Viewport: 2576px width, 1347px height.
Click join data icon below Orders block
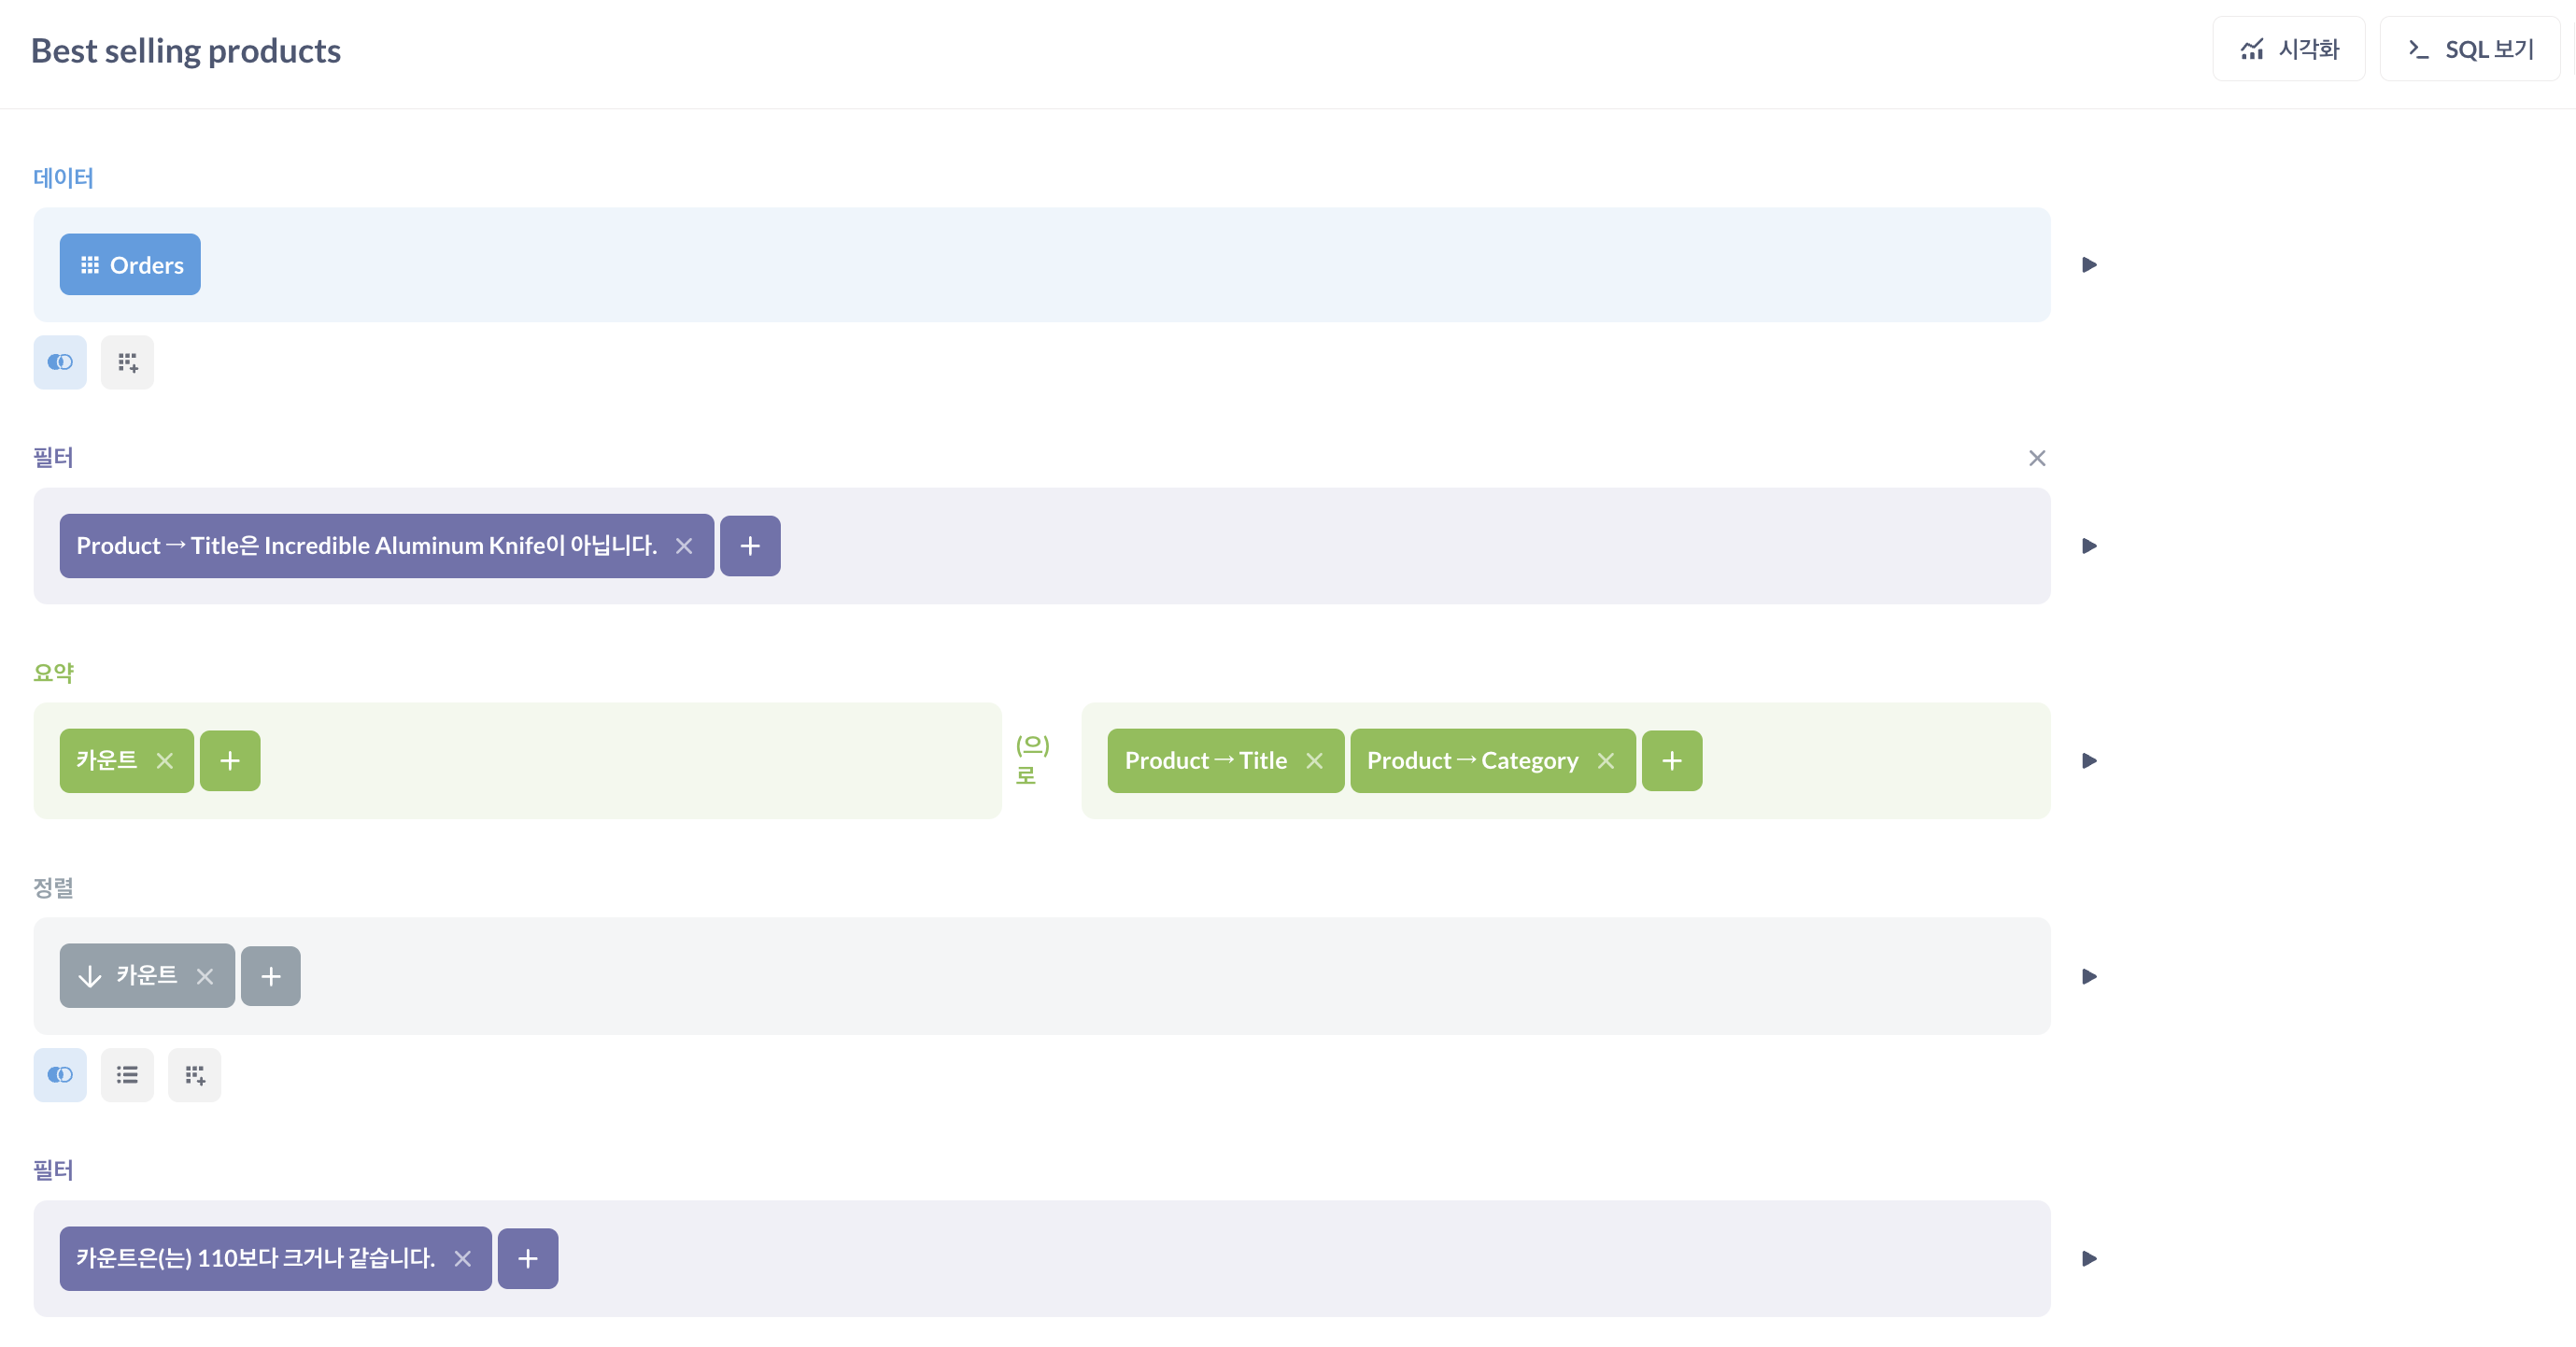60,362
